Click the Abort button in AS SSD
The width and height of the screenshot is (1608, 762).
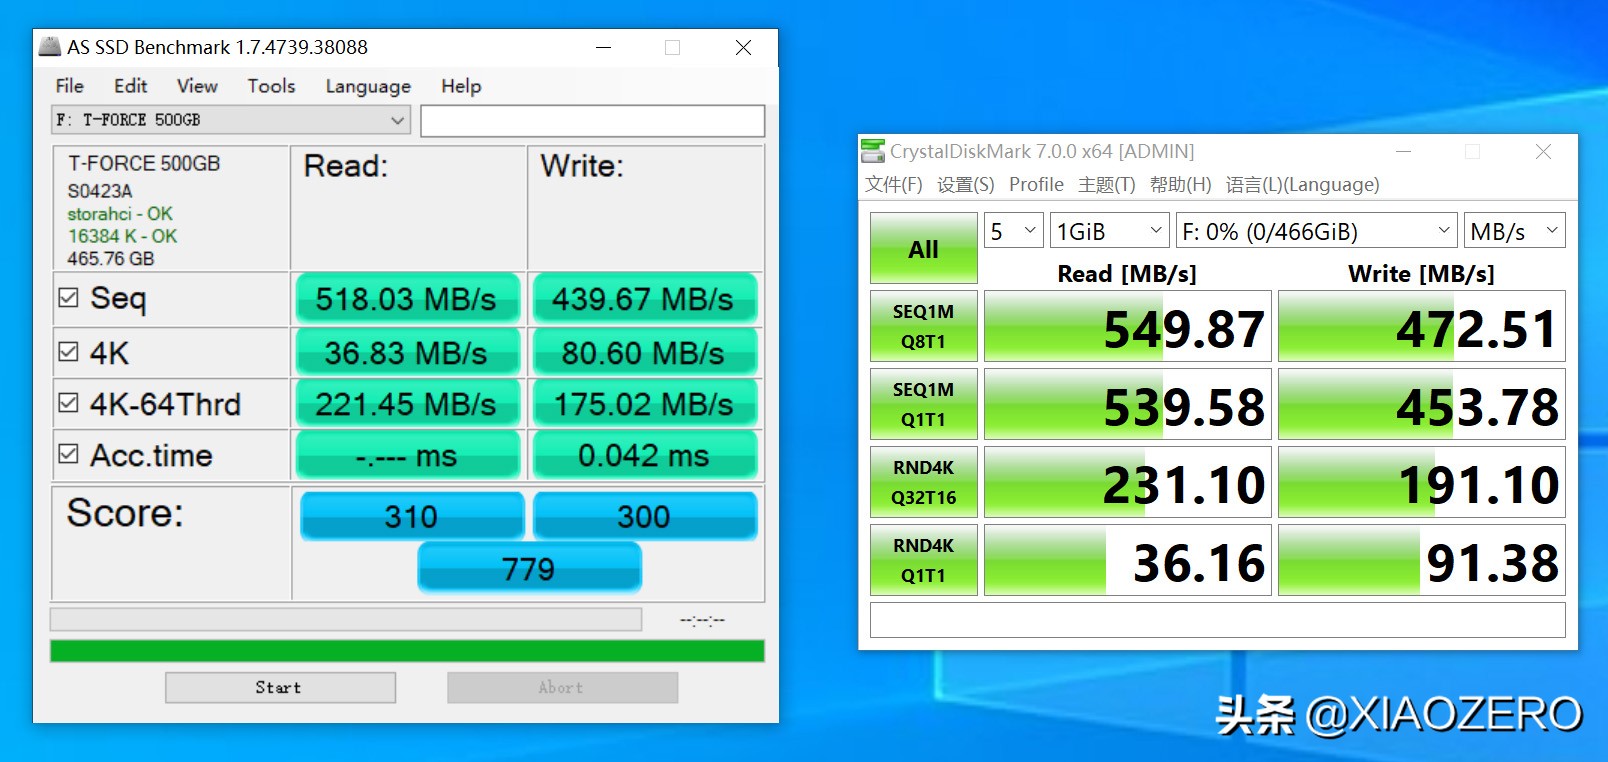(x=562, y=687)
